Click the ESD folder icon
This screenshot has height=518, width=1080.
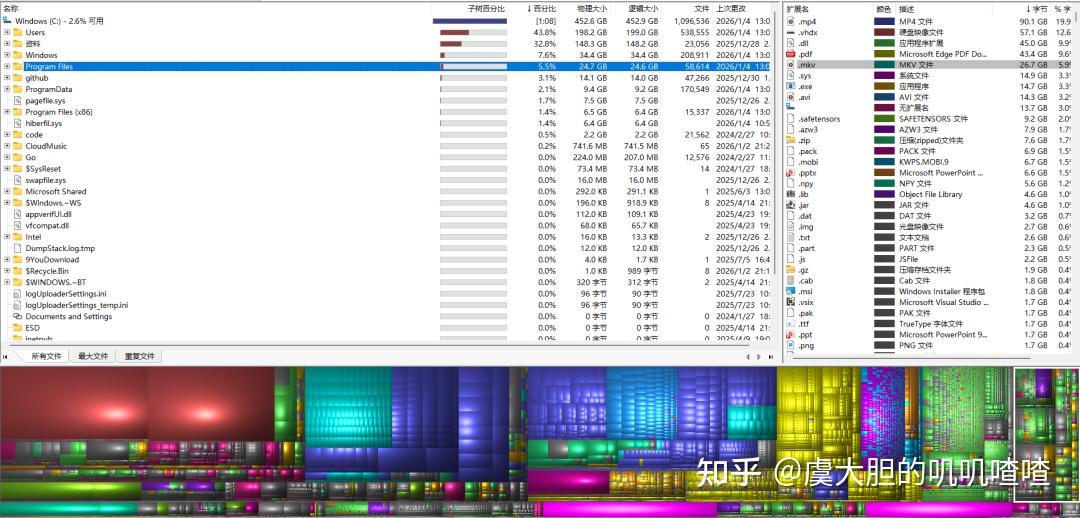[17, 328]
